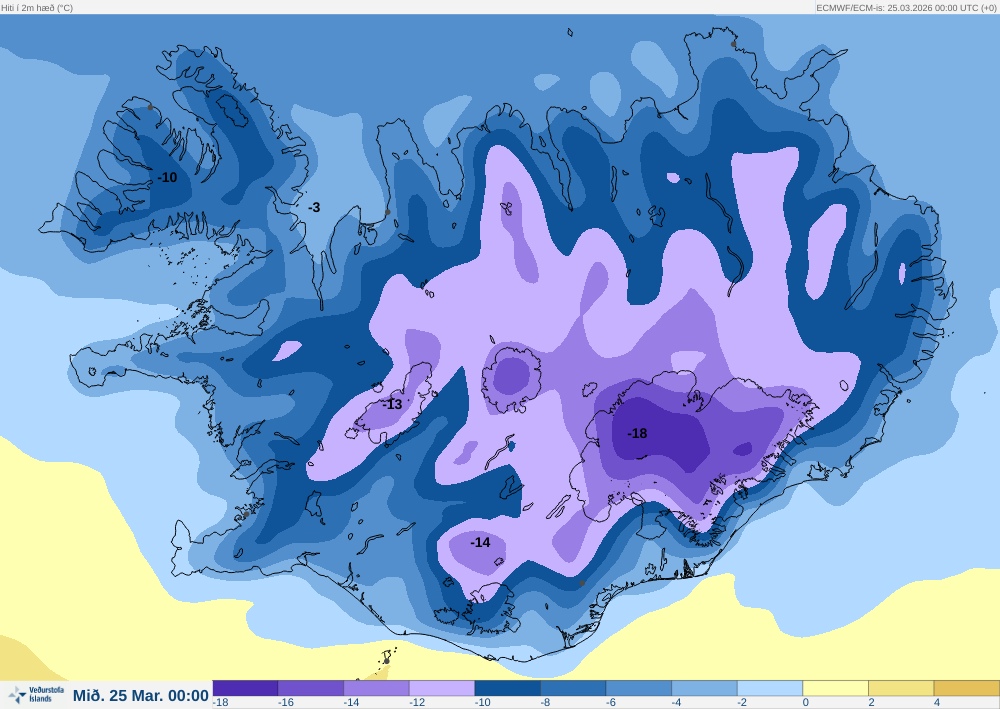
Task: Click the -16 value on the legend scale
Action: pos(286,703)
